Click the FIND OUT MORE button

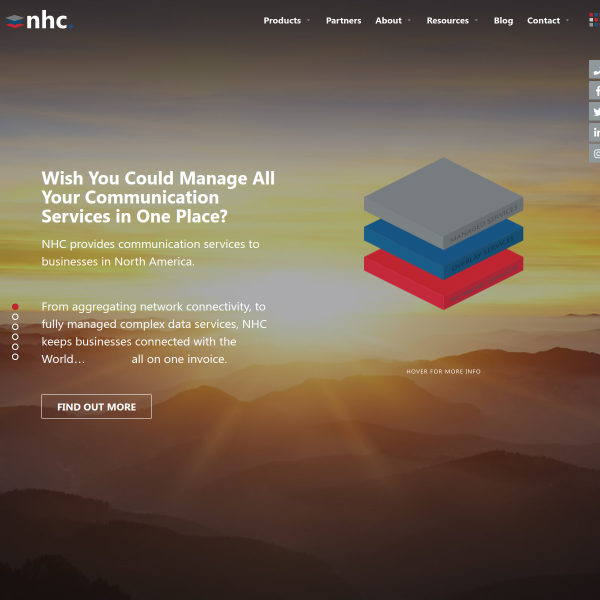click(x=96, y=406)
